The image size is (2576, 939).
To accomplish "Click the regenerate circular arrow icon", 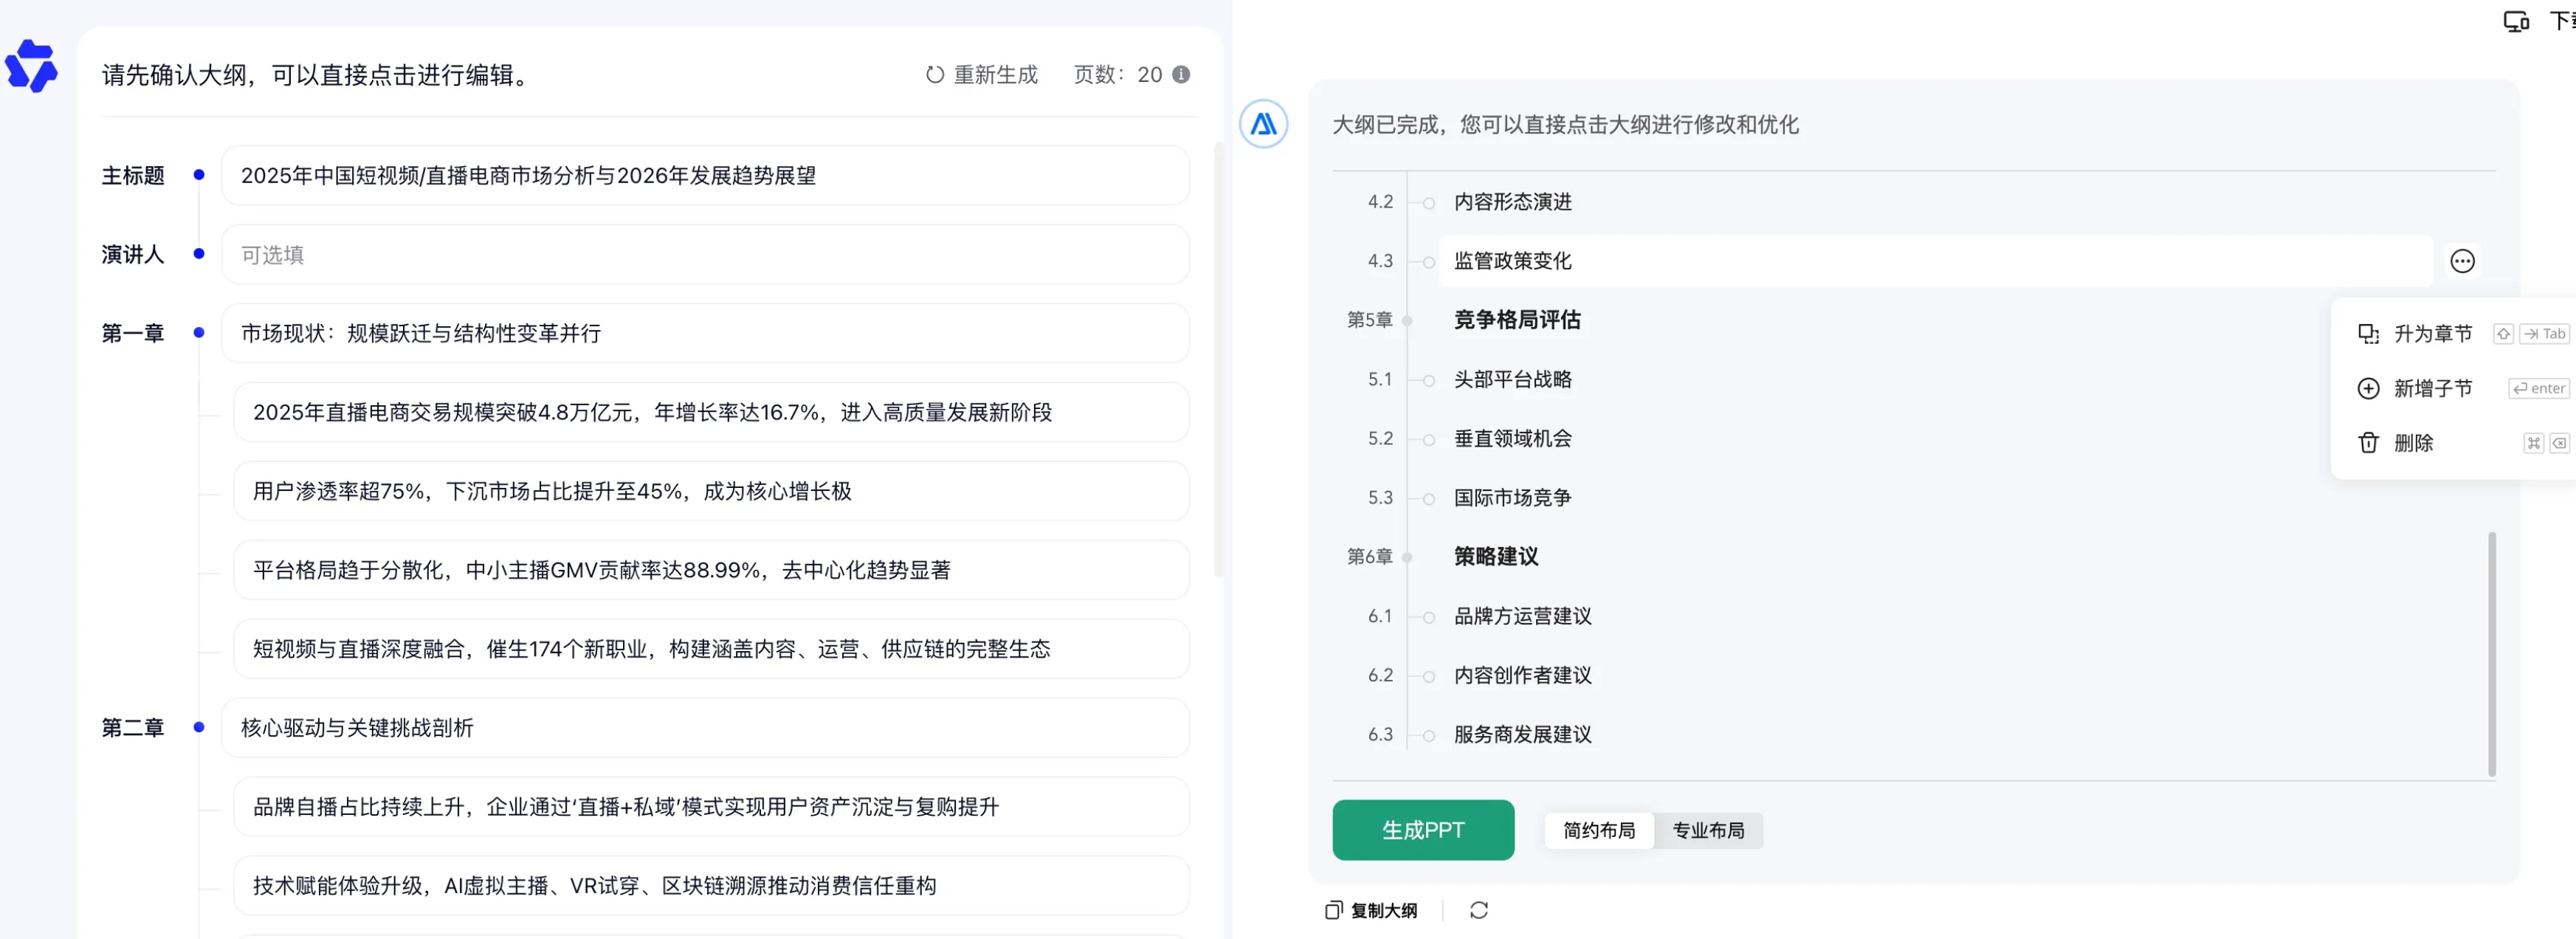I will [x=934, y=75].
